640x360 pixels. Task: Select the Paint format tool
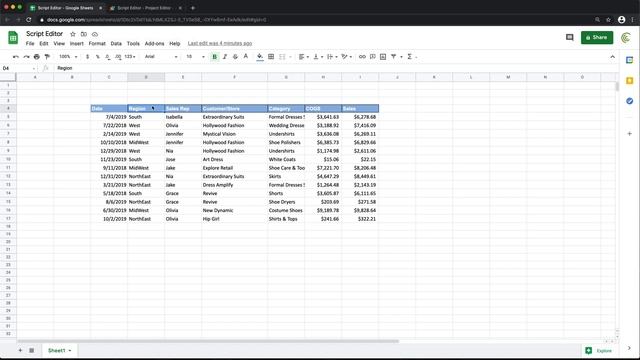(47, 57)
